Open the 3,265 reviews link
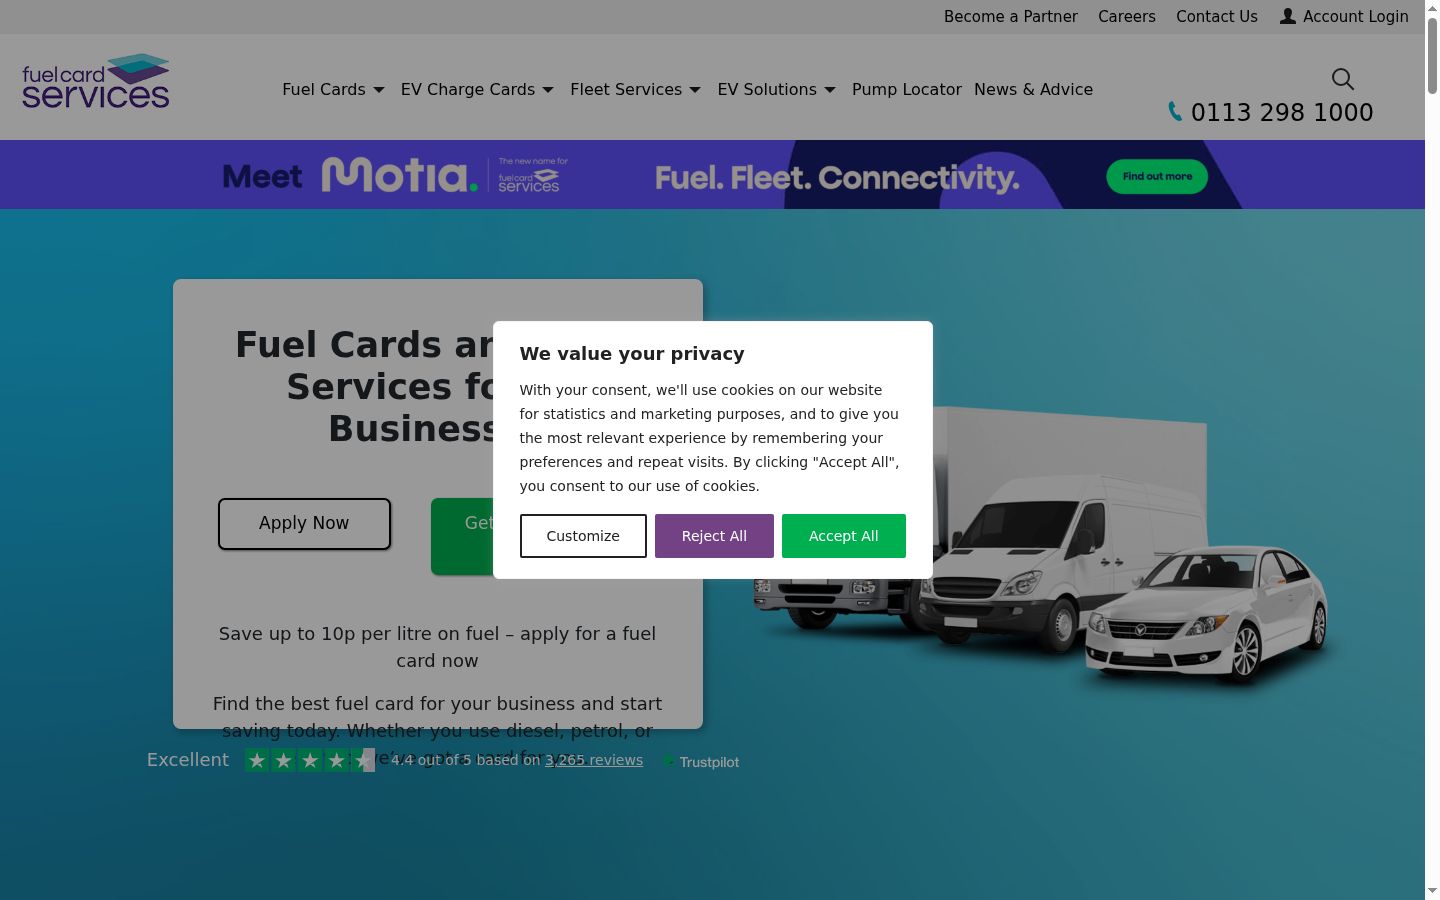This screenshot has height=900, width=1440. (x=594, y=760)
